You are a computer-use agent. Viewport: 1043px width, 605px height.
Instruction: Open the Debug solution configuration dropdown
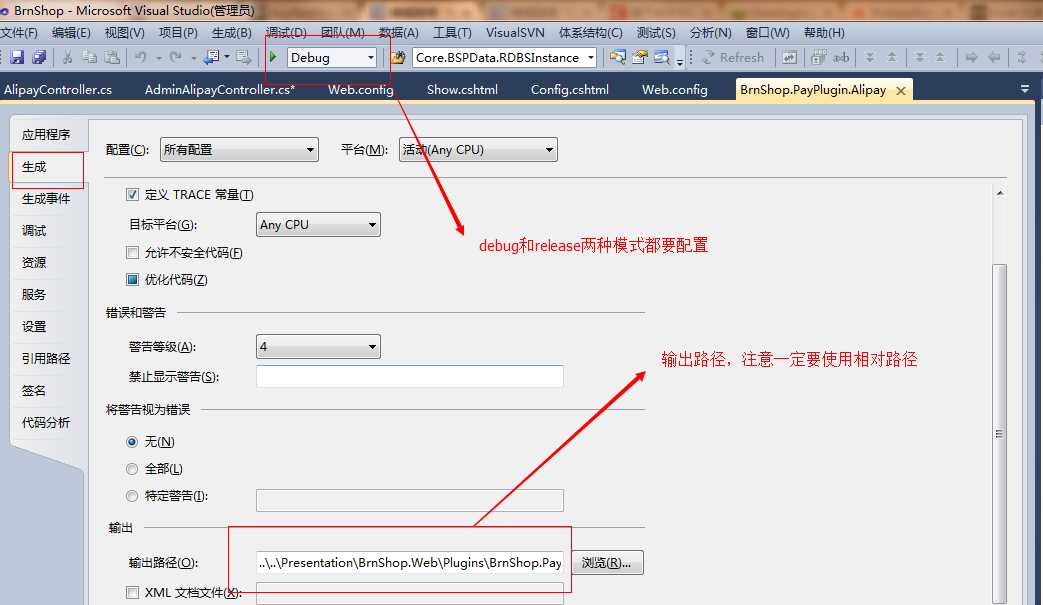click(x=331, y=57)
